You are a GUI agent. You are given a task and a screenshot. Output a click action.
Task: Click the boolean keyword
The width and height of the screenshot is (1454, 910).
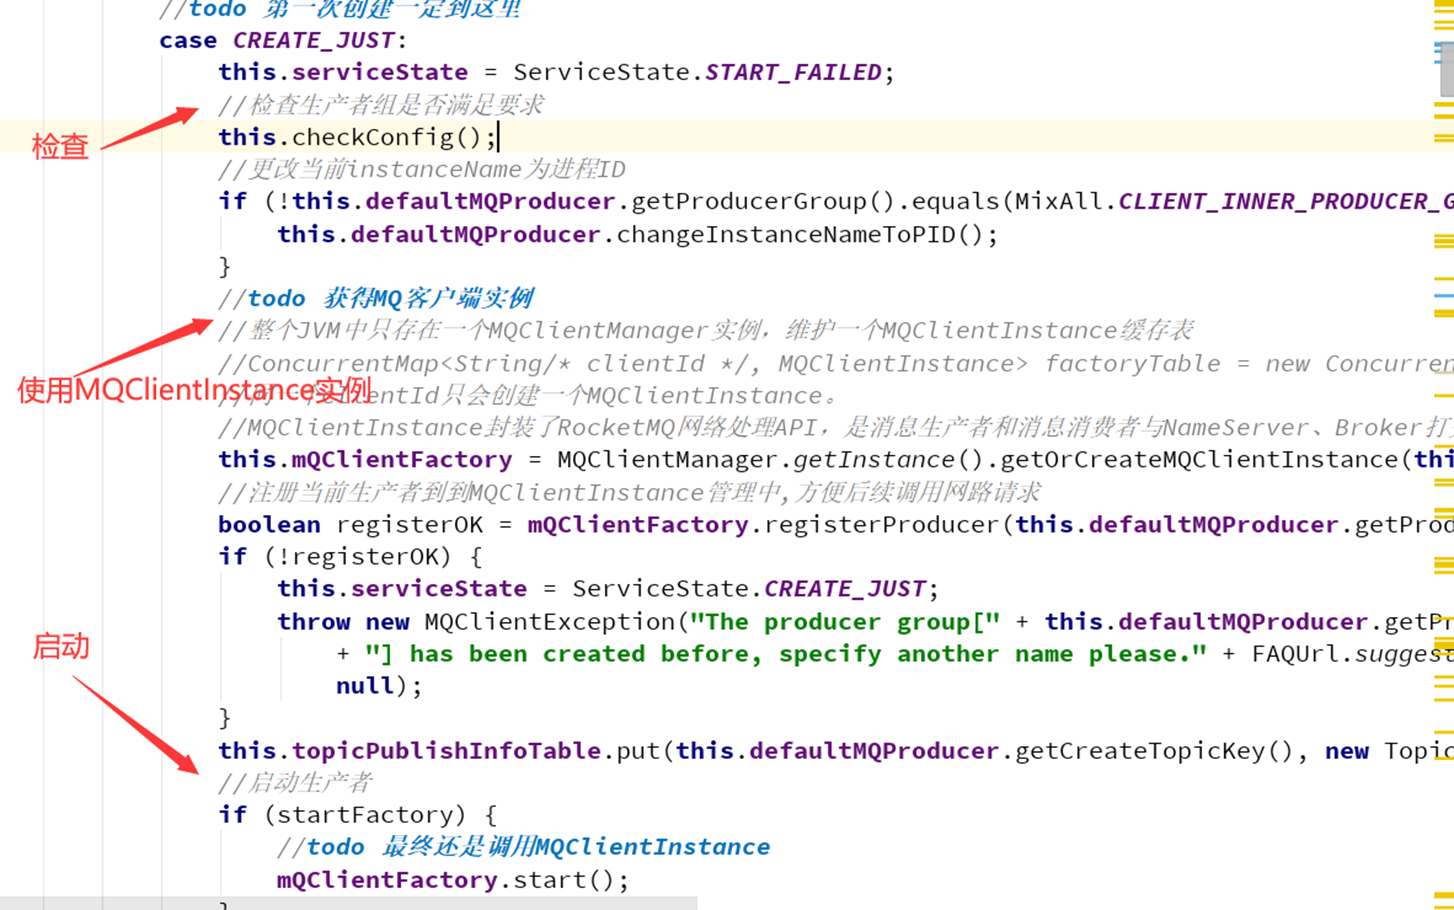click(x=269, y=524)
